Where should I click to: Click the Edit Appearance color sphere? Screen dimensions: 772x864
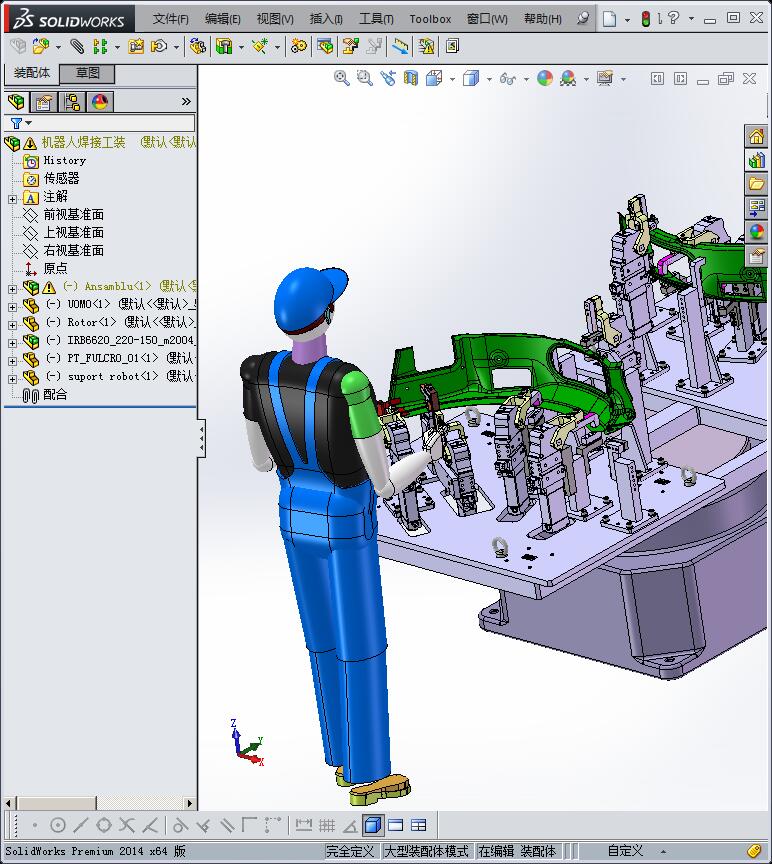coord(545,78)
